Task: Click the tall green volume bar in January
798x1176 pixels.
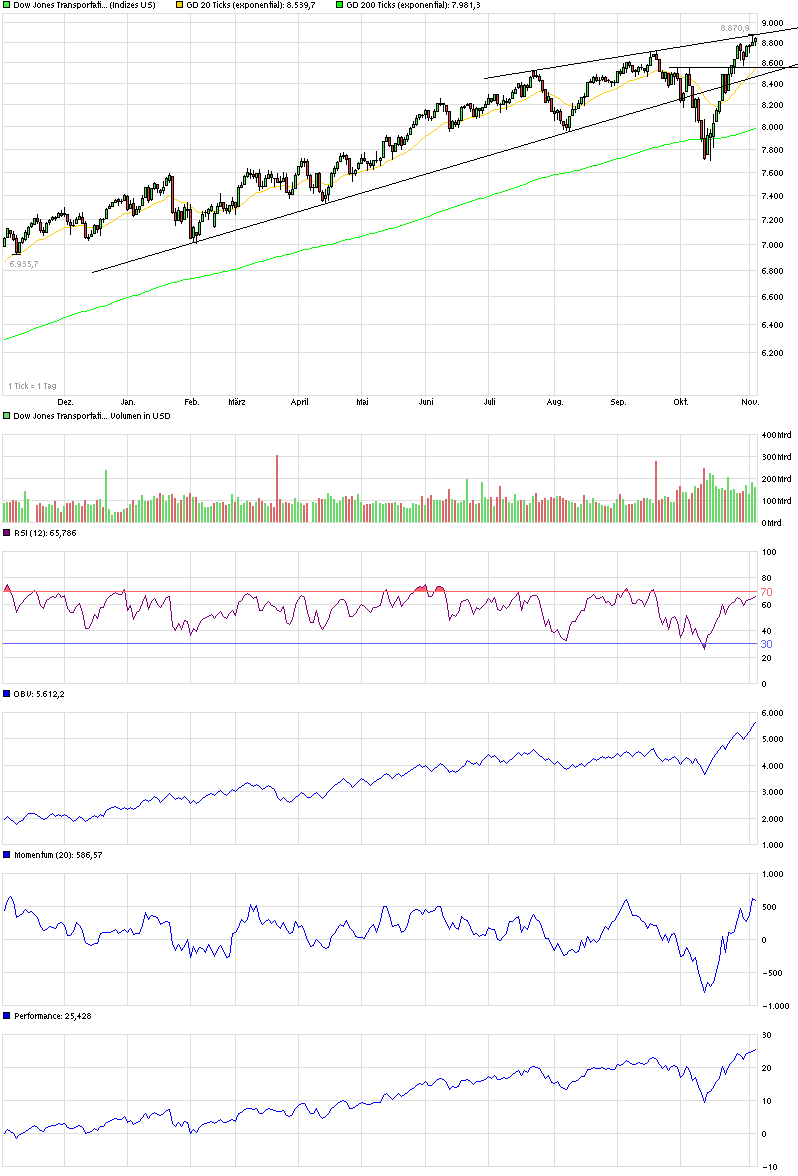Action: pos(106,496)
